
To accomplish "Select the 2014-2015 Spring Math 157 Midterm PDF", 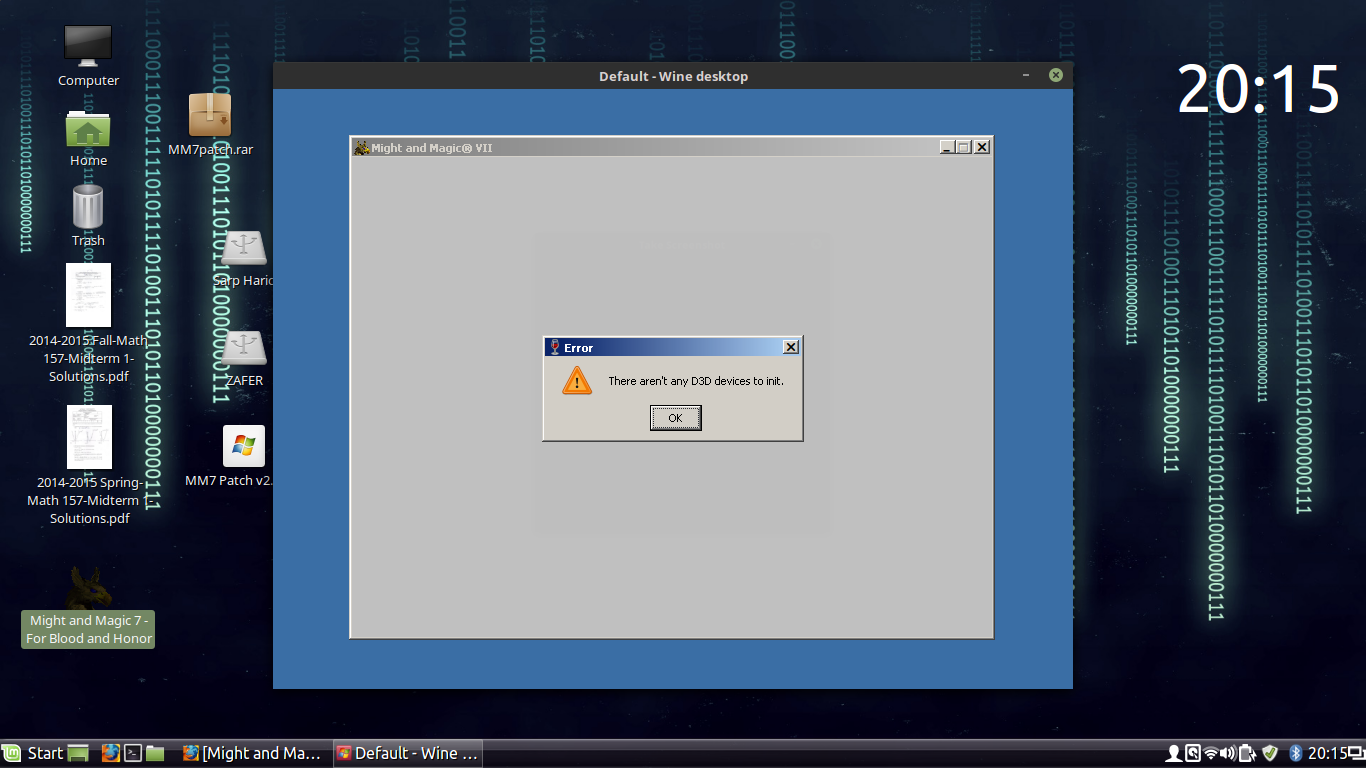I will click(88, 437).
